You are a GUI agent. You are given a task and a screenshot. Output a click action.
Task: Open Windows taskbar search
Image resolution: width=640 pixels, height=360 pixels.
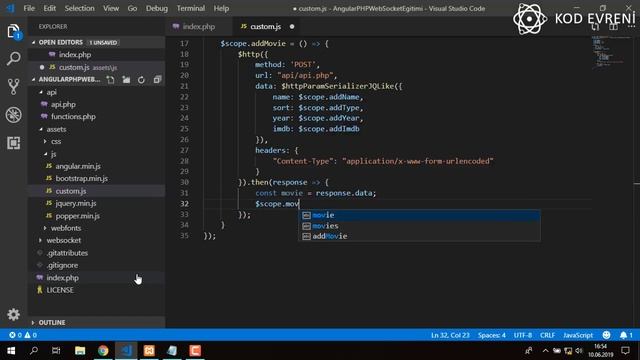point(34,351)
